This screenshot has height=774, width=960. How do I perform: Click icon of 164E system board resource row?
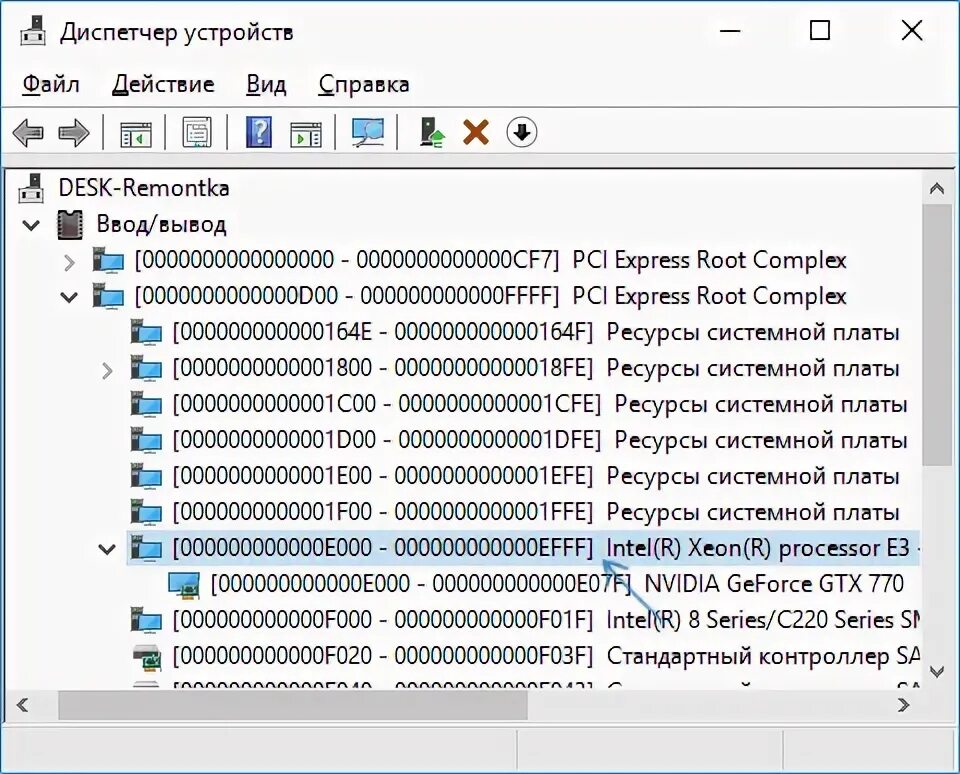point(146,333)
